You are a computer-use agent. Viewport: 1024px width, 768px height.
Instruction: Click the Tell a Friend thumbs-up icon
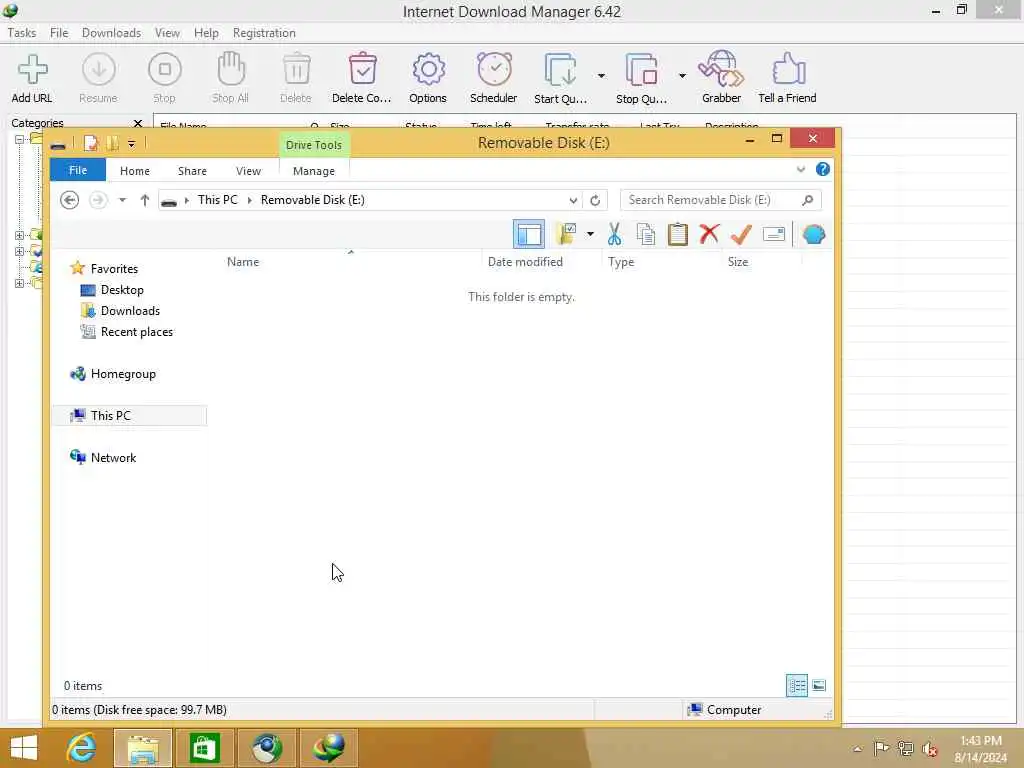tap(788, 78)
